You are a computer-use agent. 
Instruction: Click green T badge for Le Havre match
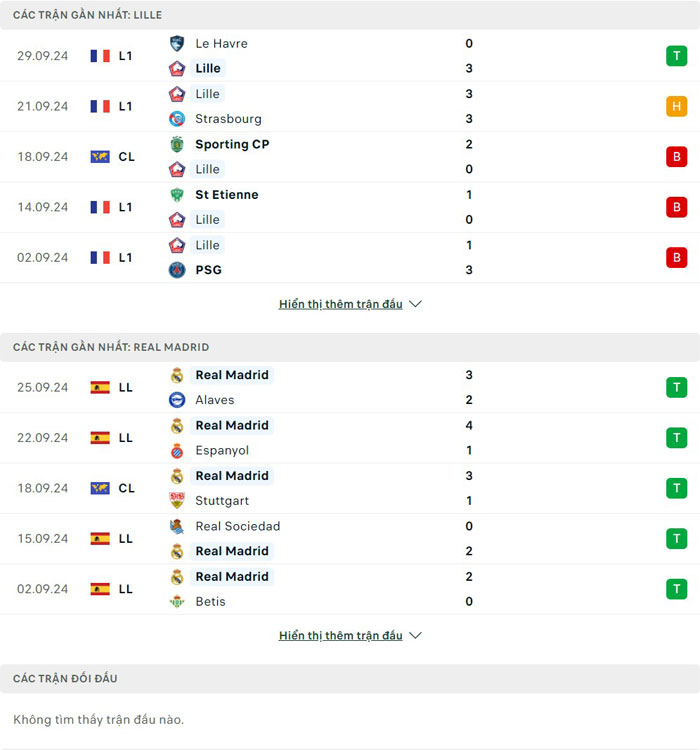(677, 56)
